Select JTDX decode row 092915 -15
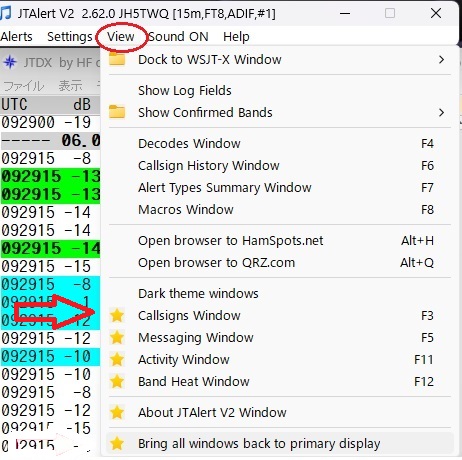The image size is (462, 460). point(50,266)
